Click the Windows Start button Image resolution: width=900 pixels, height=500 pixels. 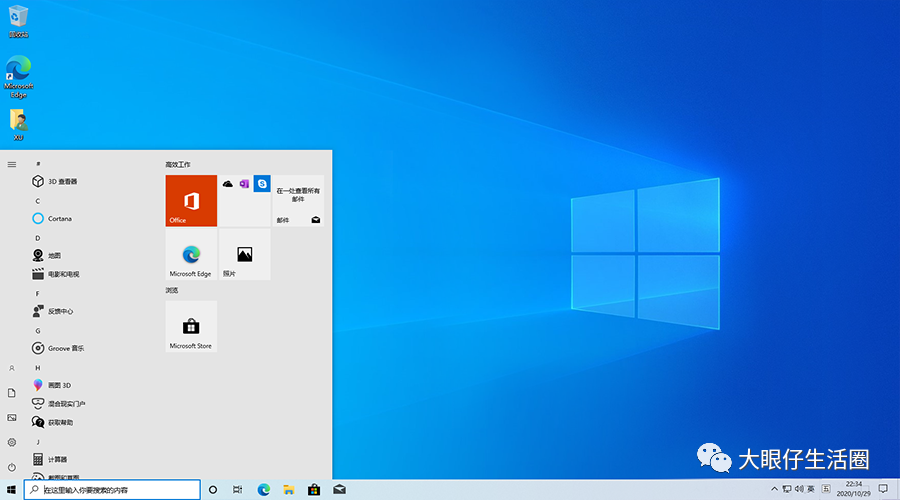11,490
